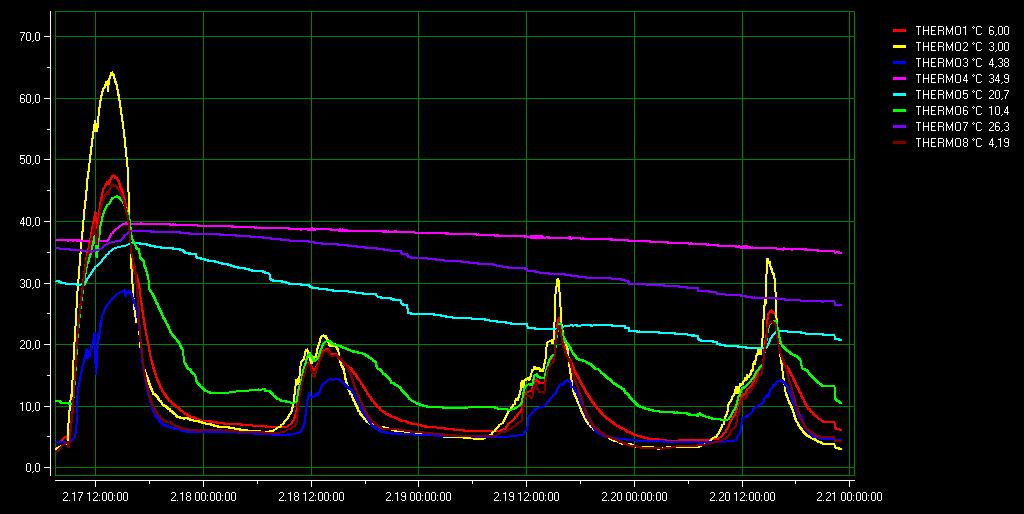This screenshot has height=514, width=1024.
Task: Click the yellow spike peak on 2.19 afternoon
Action: click(x=558, y=280)
